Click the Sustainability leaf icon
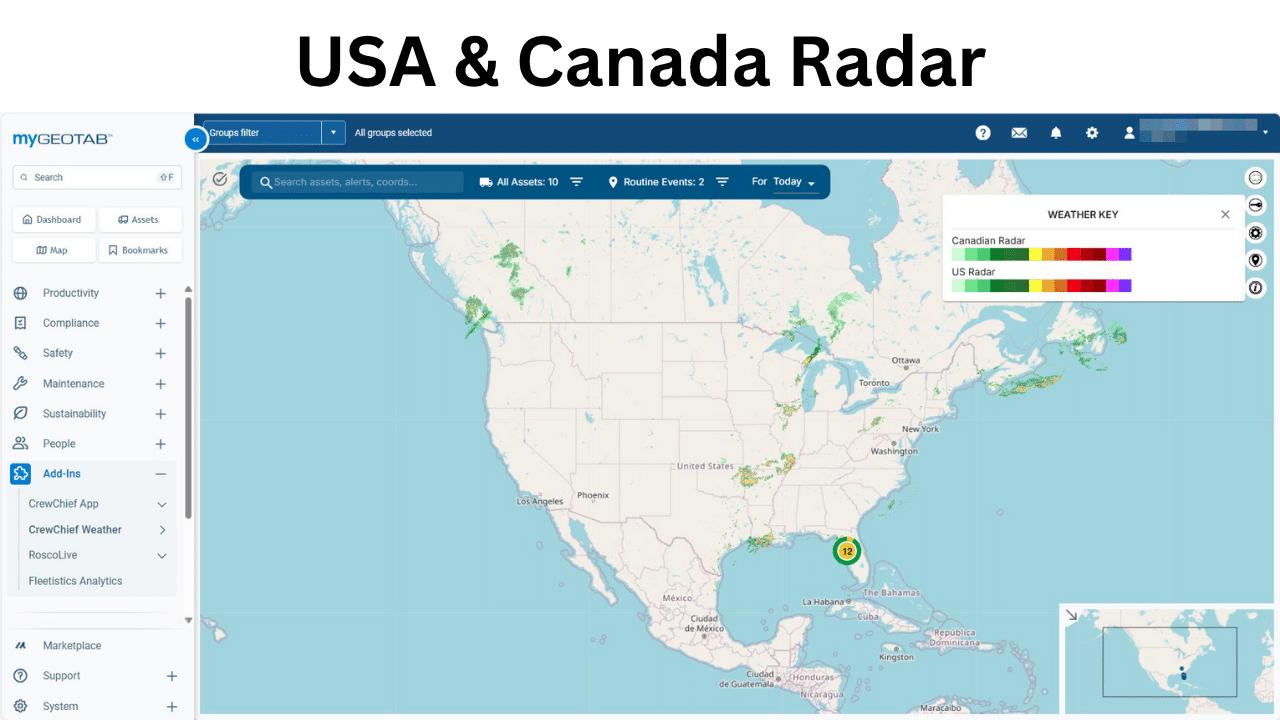Screen dimensions: 1280x720 tap(20, 413)
